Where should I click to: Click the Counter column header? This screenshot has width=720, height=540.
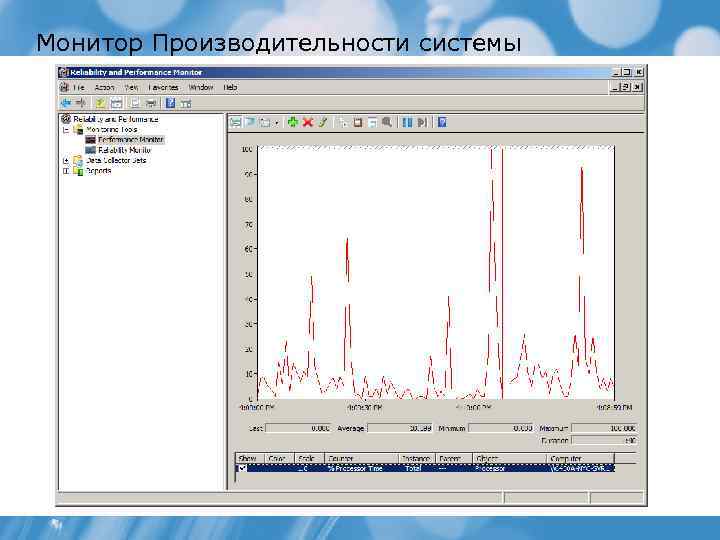click(x=362, y=458)
